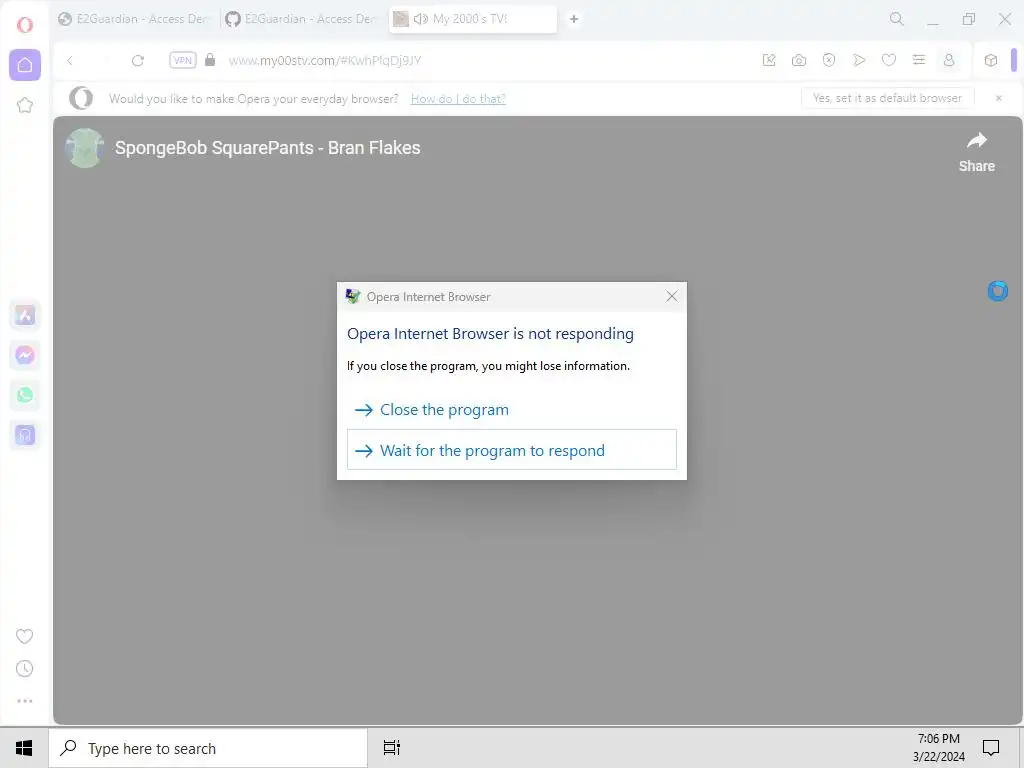
Task: Open the music player sidebar icon
Action: click(25, 435)
